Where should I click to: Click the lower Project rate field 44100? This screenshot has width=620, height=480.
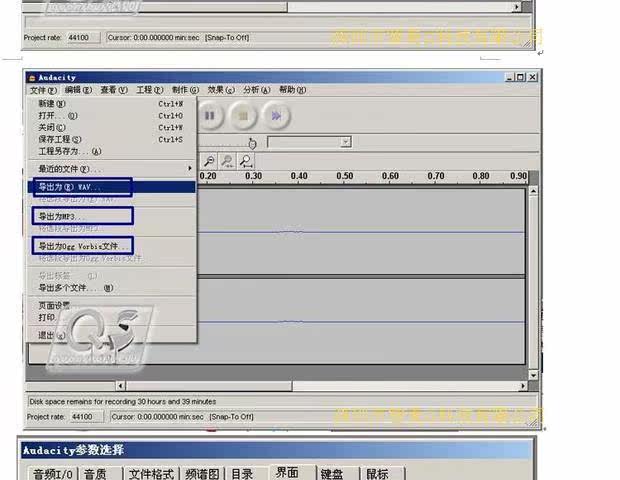(x=86, y=417)
